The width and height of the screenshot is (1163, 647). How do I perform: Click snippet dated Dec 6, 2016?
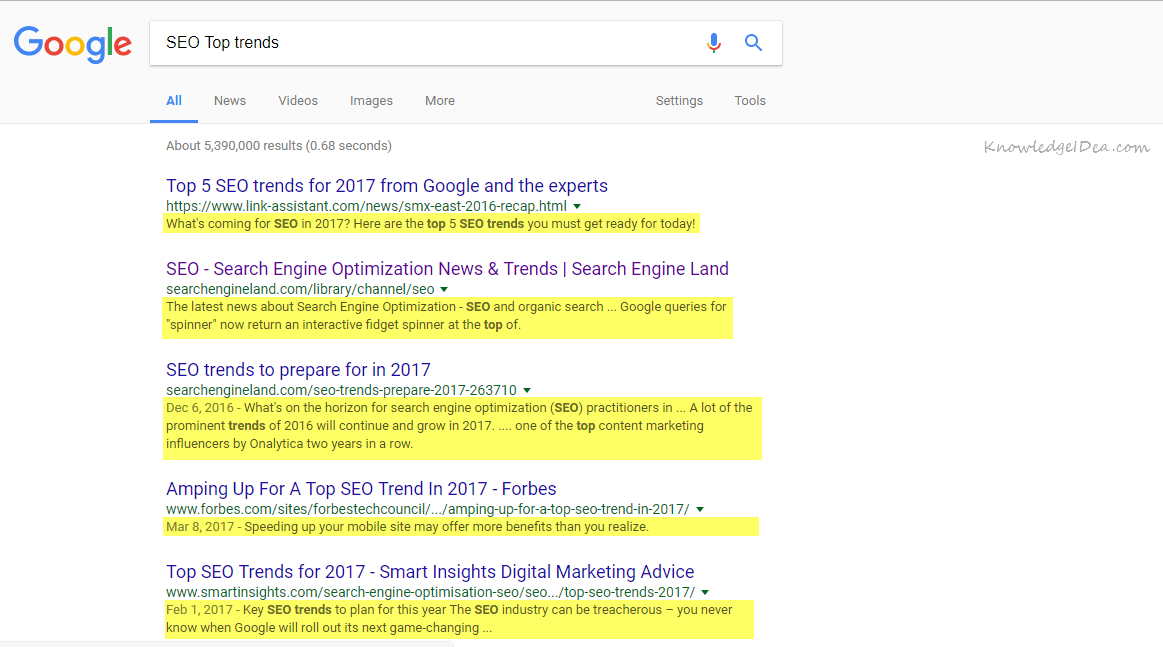460,426
